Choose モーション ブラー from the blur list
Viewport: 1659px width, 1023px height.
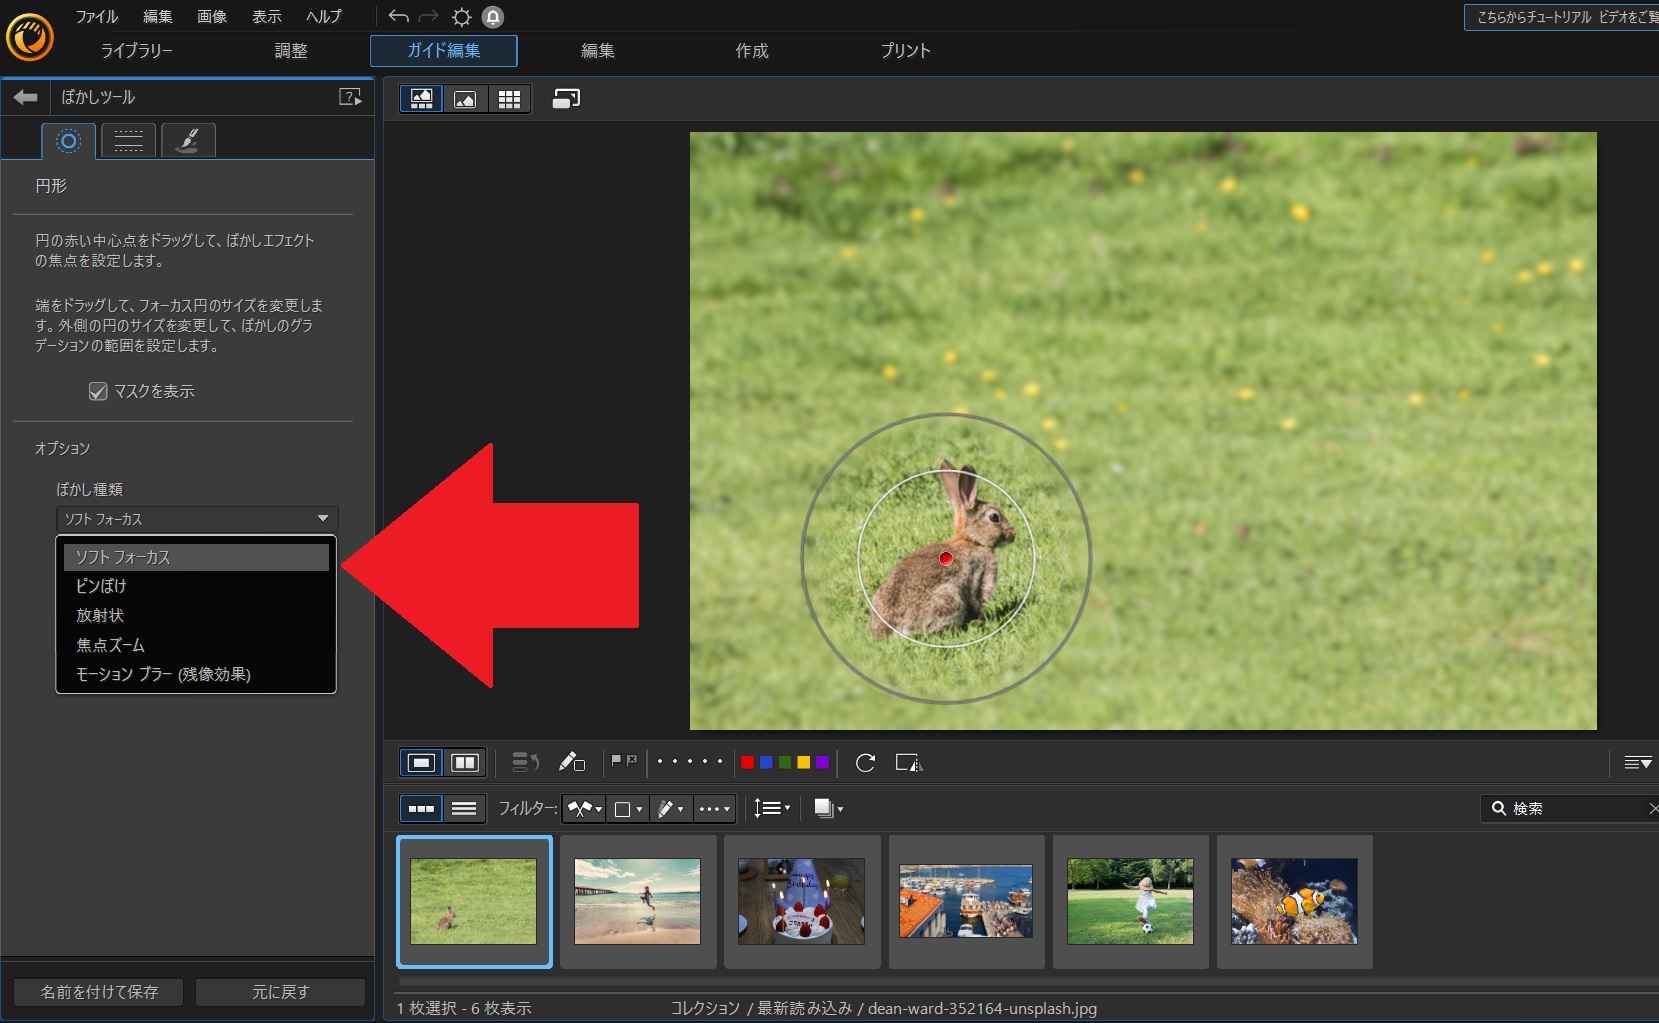[163, 674]
